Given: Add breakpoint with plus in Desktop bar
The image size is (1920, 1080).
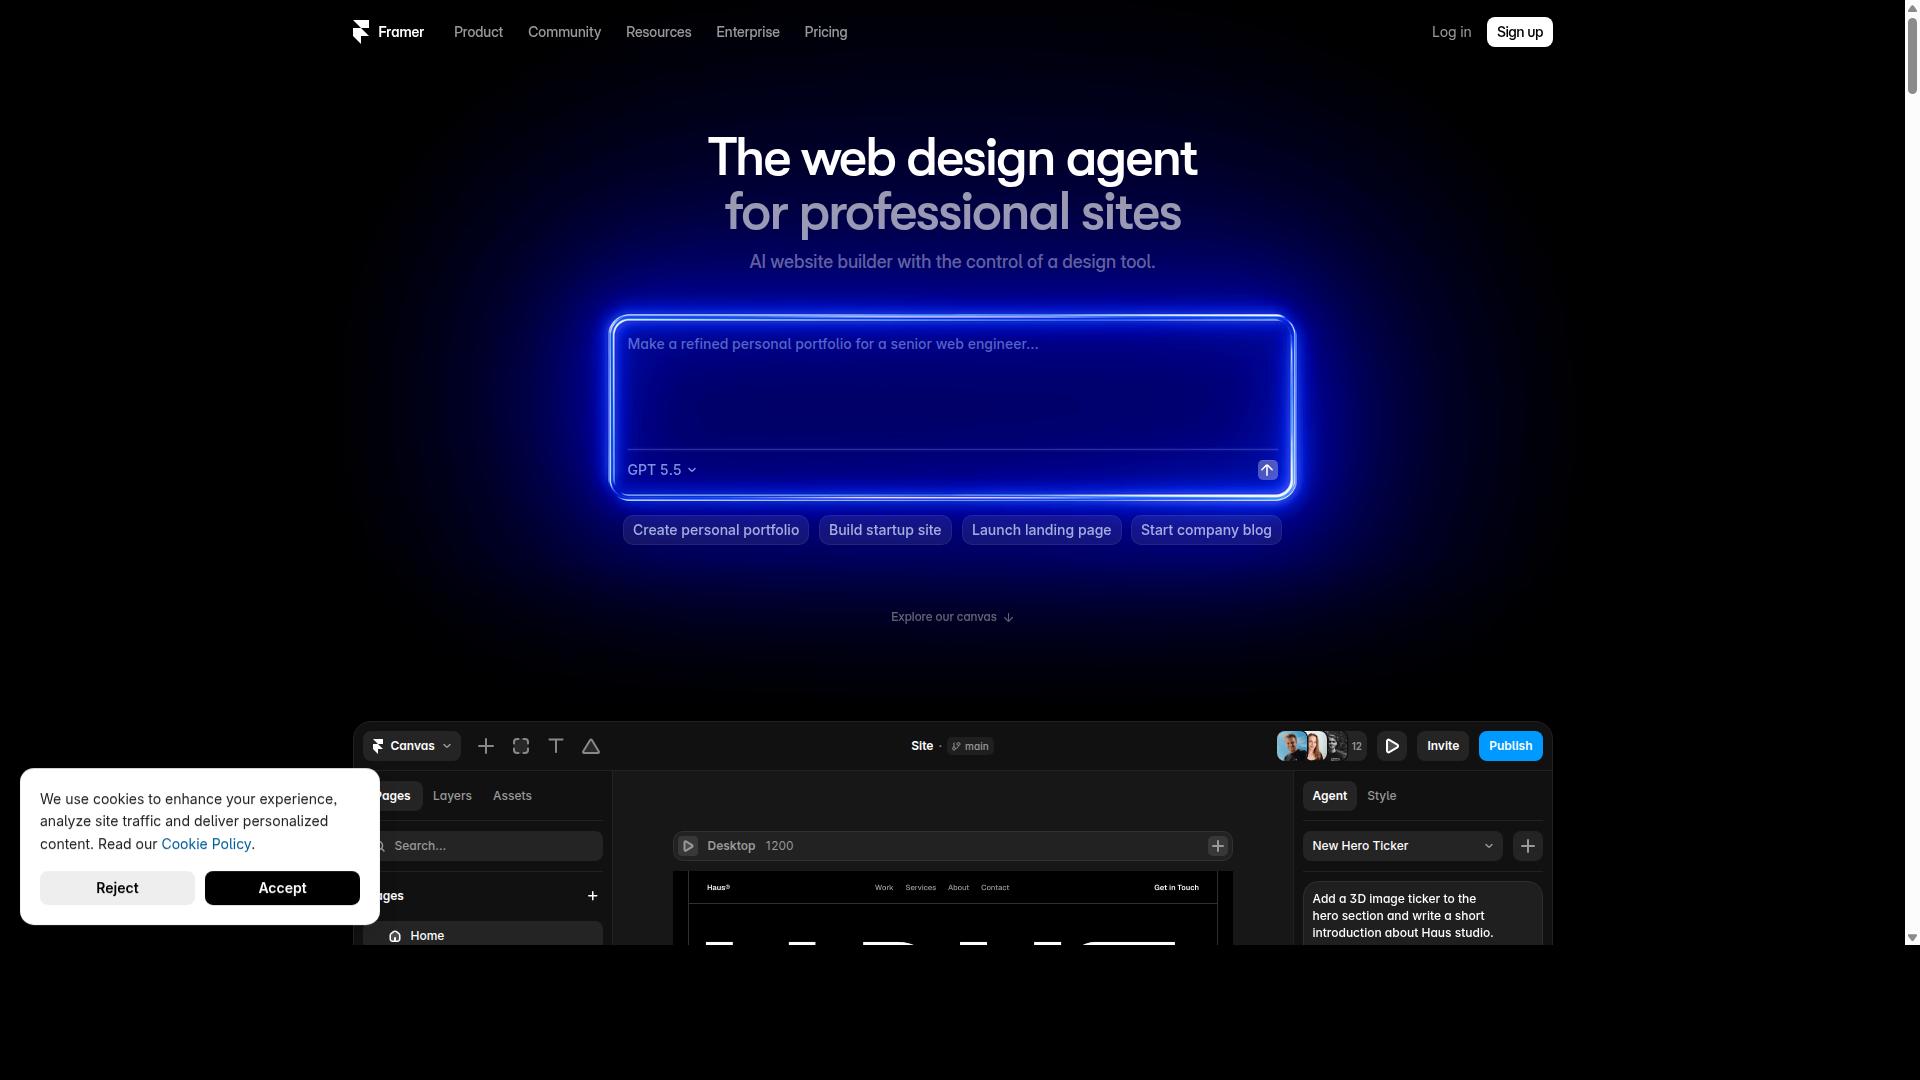Looking at the screenshot, I should point(1218,846).
